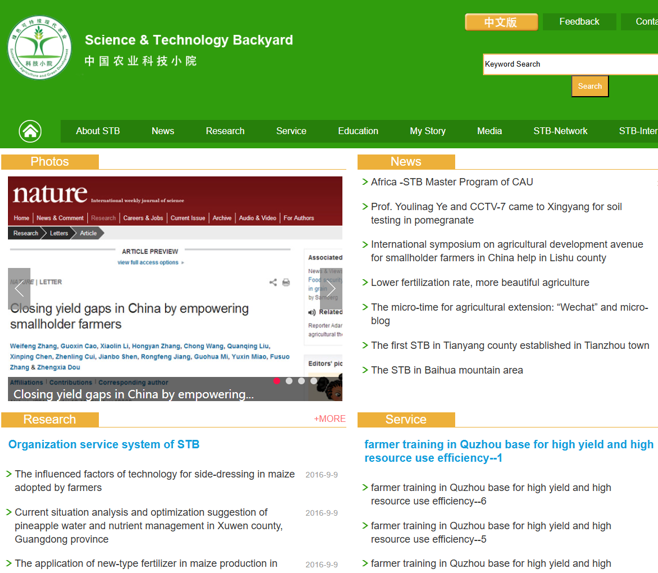Click the Keyword Search input field
The image size is (658, 573).
click(571, 64)
